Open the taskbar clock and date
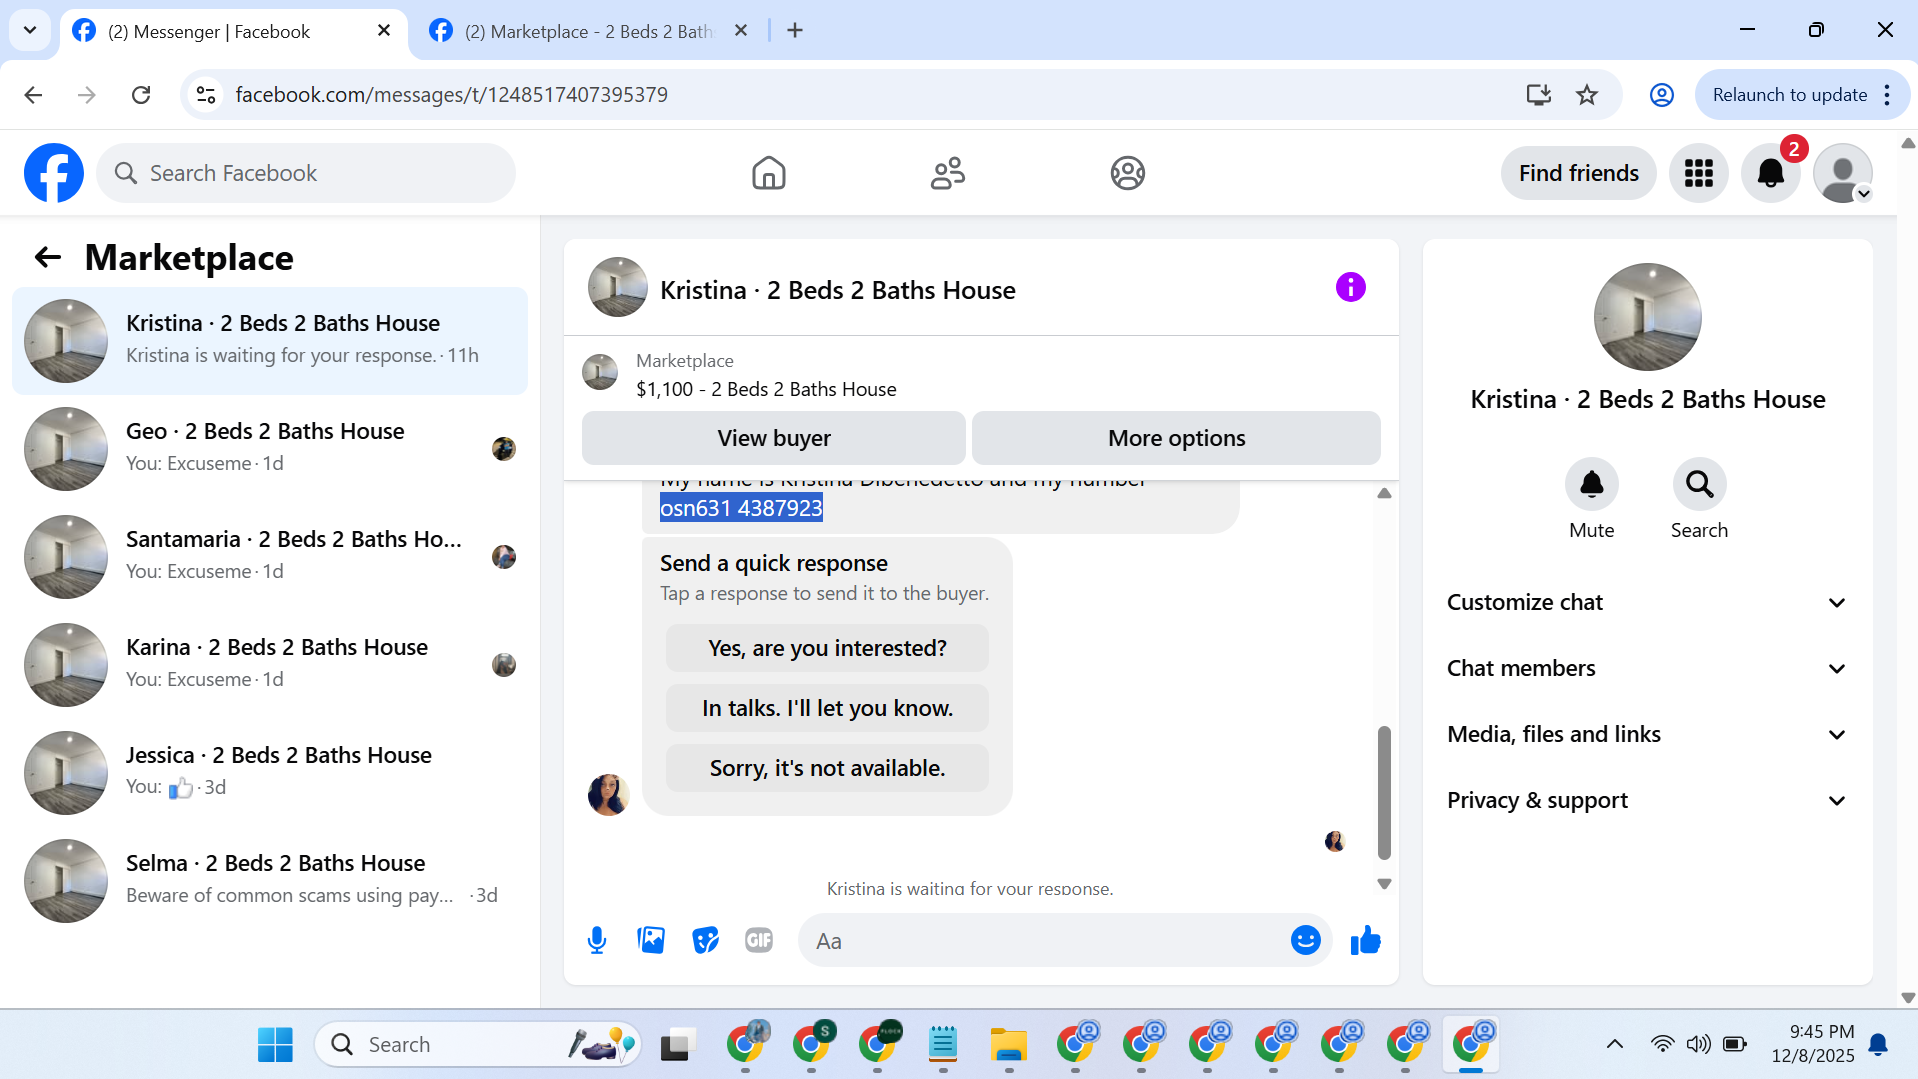This screenshot has width=1918, height=1079. 1812,1044
